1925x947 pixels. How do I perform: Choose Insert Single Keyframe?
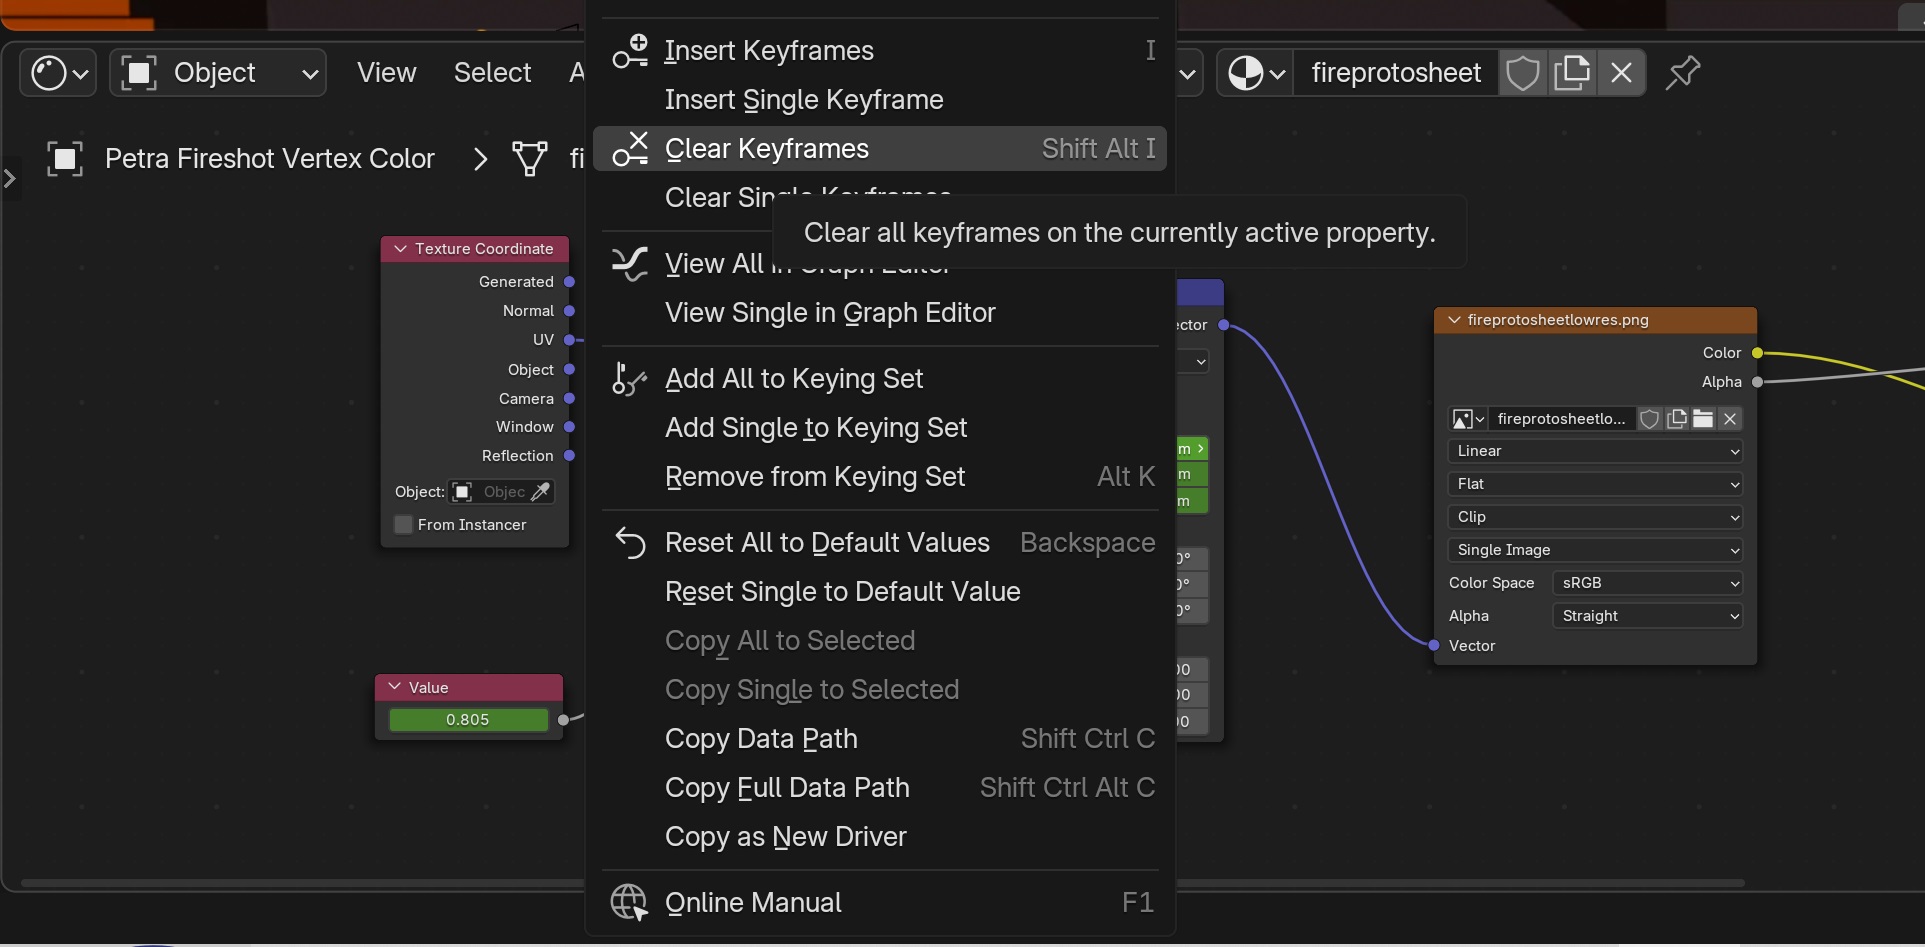tap(880, 100)
